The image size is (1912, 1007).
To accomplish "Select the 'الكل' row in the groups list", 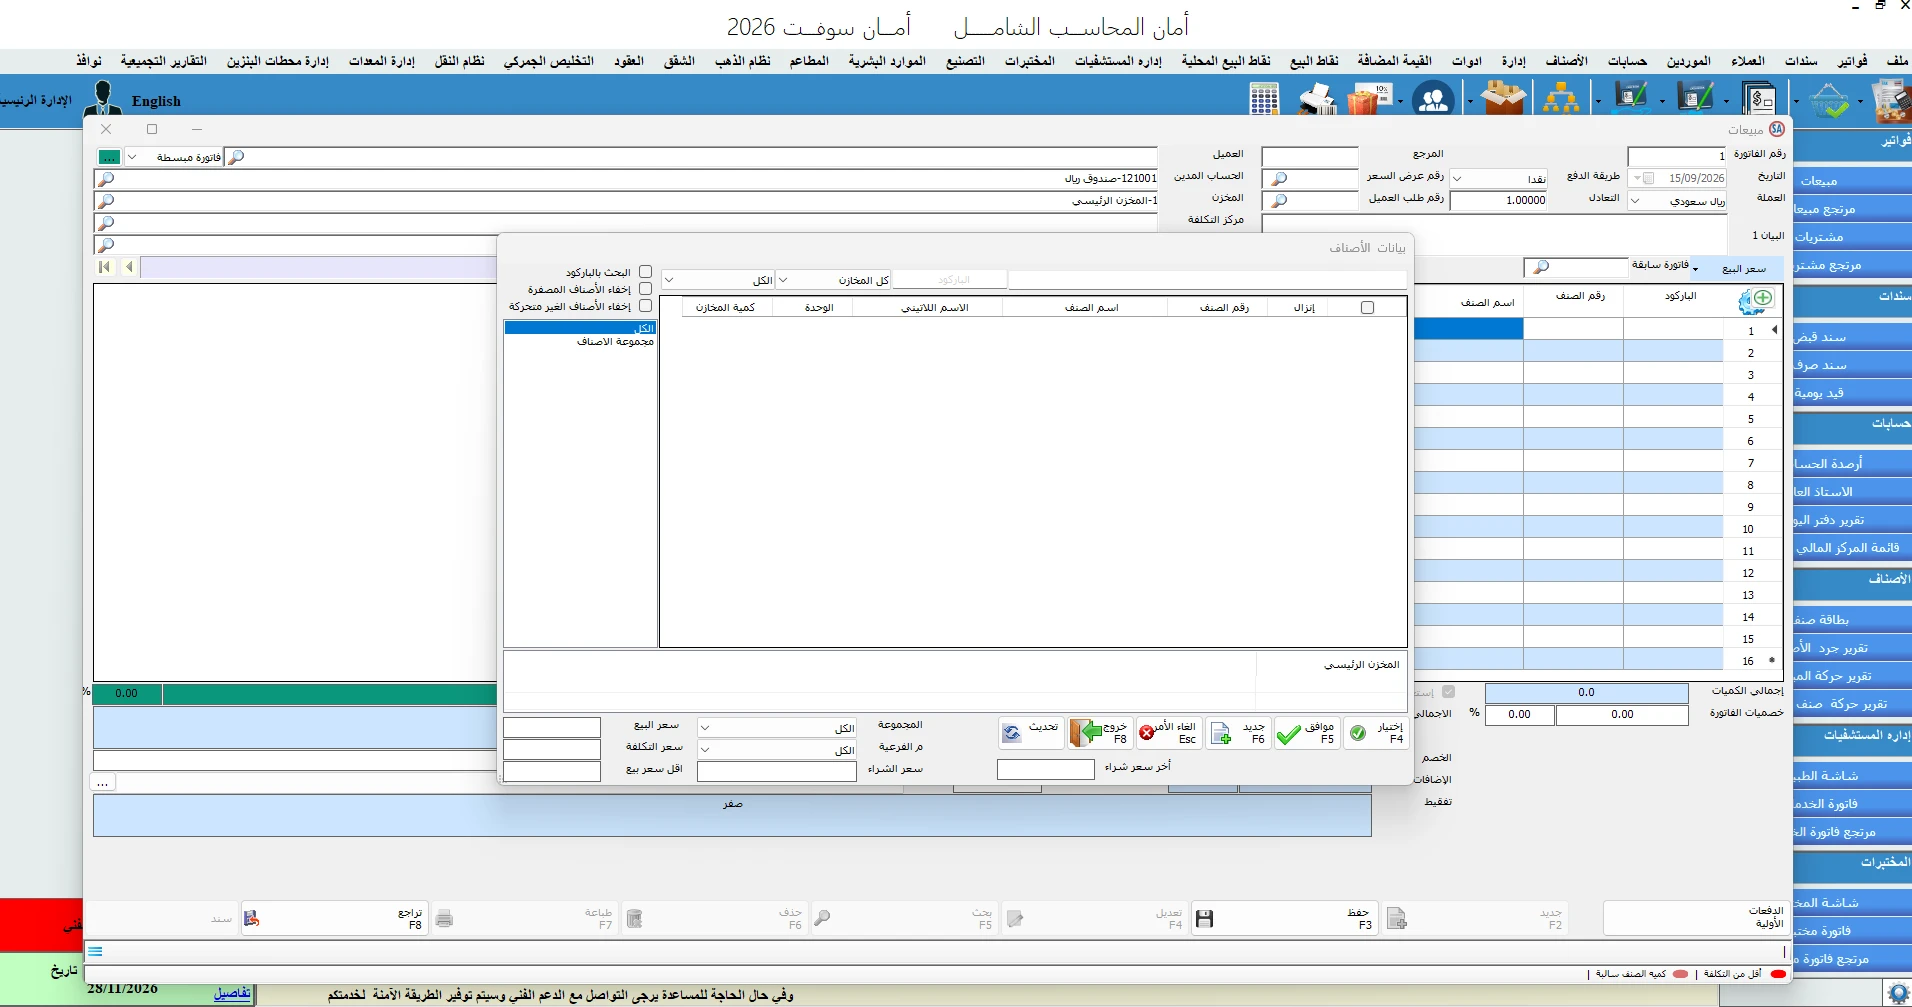I will [580, 328].
